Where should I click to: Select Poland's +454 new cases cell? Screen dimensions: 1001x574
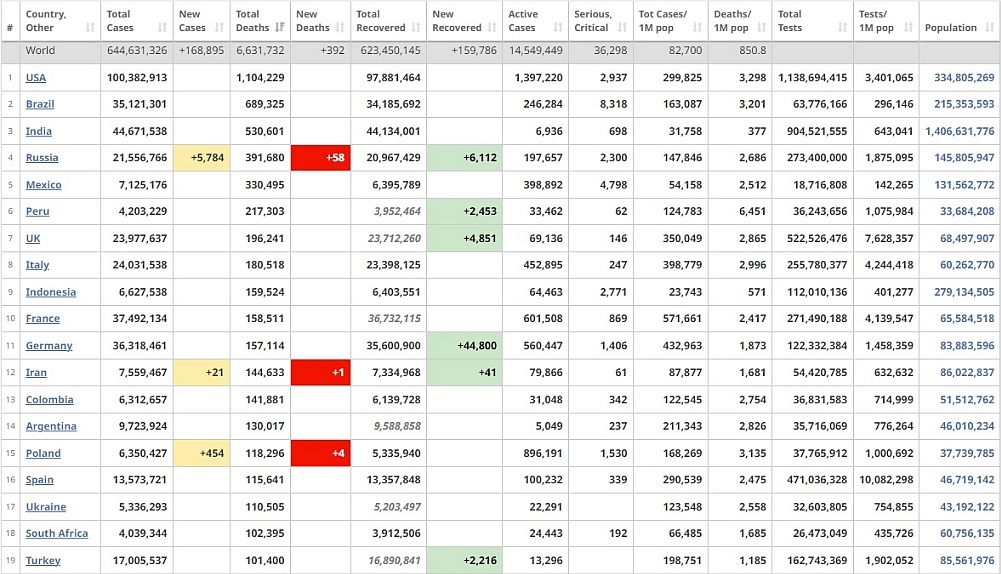point(201,453)
